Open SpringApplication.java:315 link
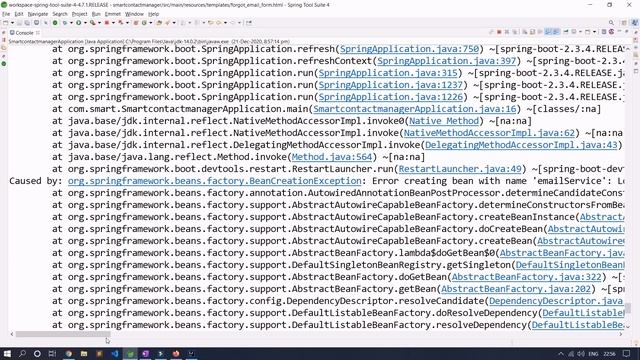Screen dimensions: 640x360 pos(388,73)
